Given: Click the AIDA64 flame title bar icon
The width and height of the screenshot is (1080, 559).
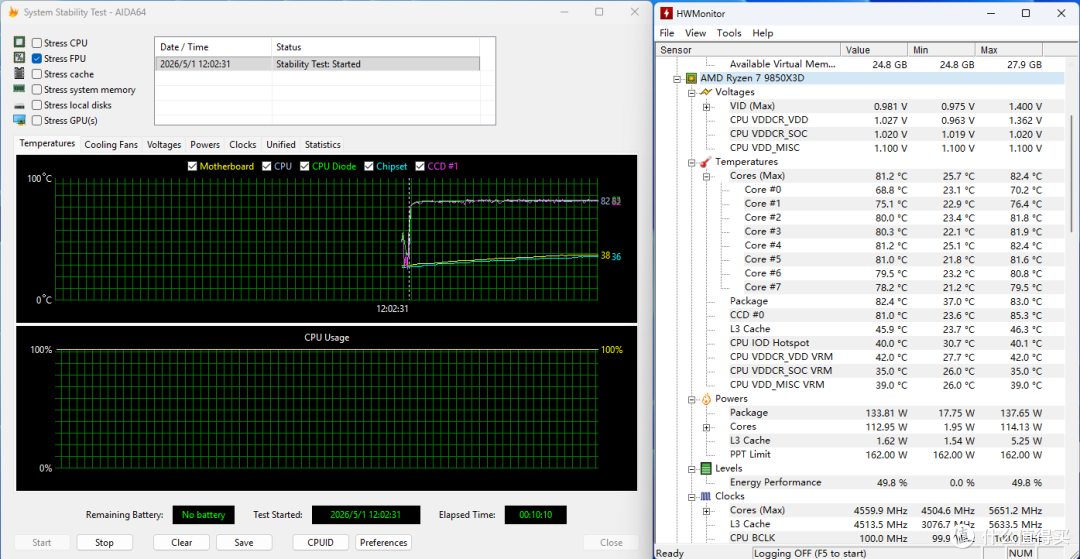Looking at the screenshot, I should tap(12, 12).
